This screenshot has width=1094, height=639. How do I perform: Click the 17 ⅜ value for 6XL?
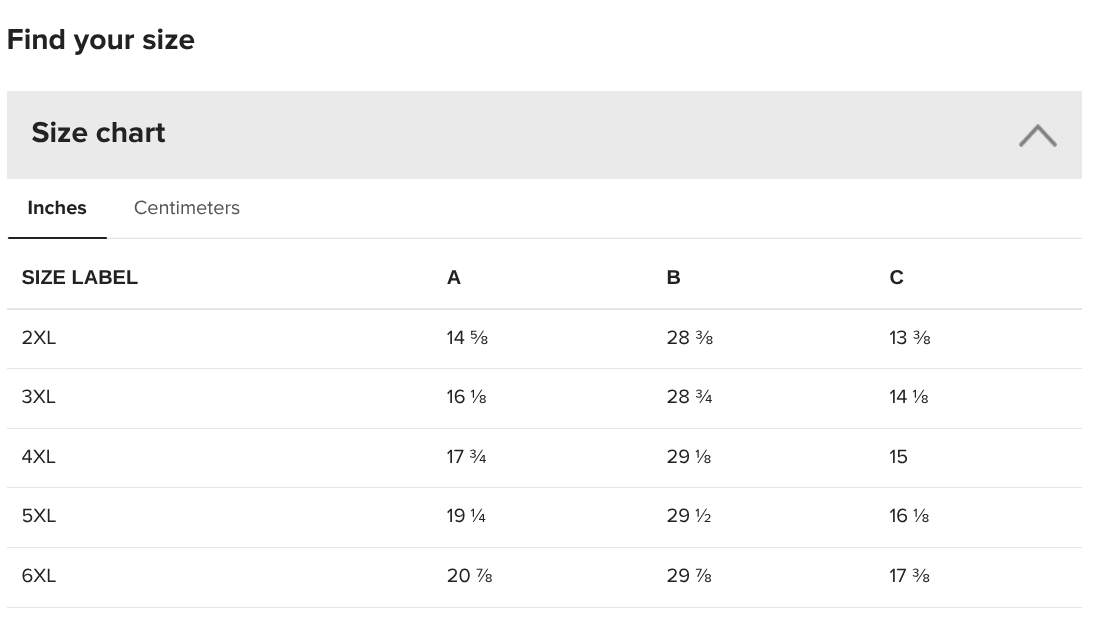point(909,576)
